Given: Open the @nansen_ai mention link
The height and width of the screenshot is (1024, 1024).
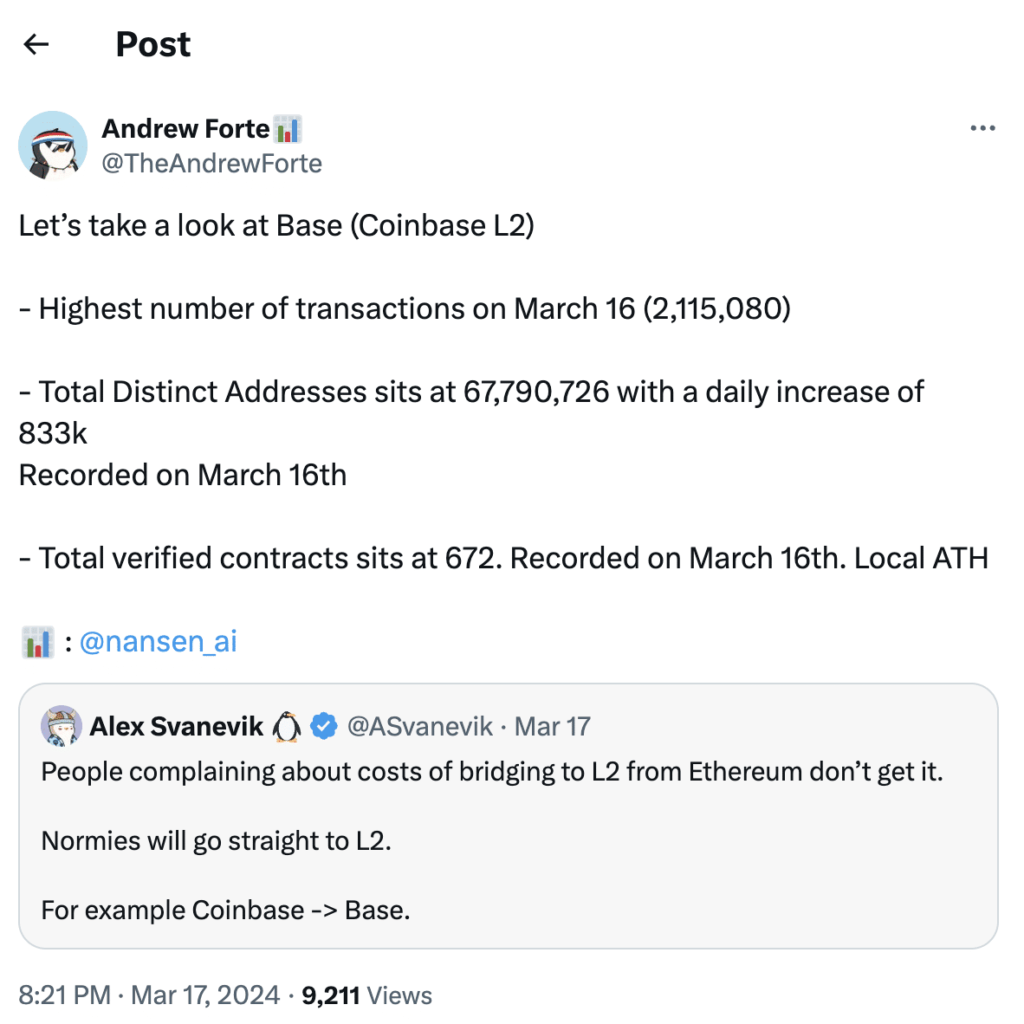Looking at the screenshot, I should tap(158, 641).
